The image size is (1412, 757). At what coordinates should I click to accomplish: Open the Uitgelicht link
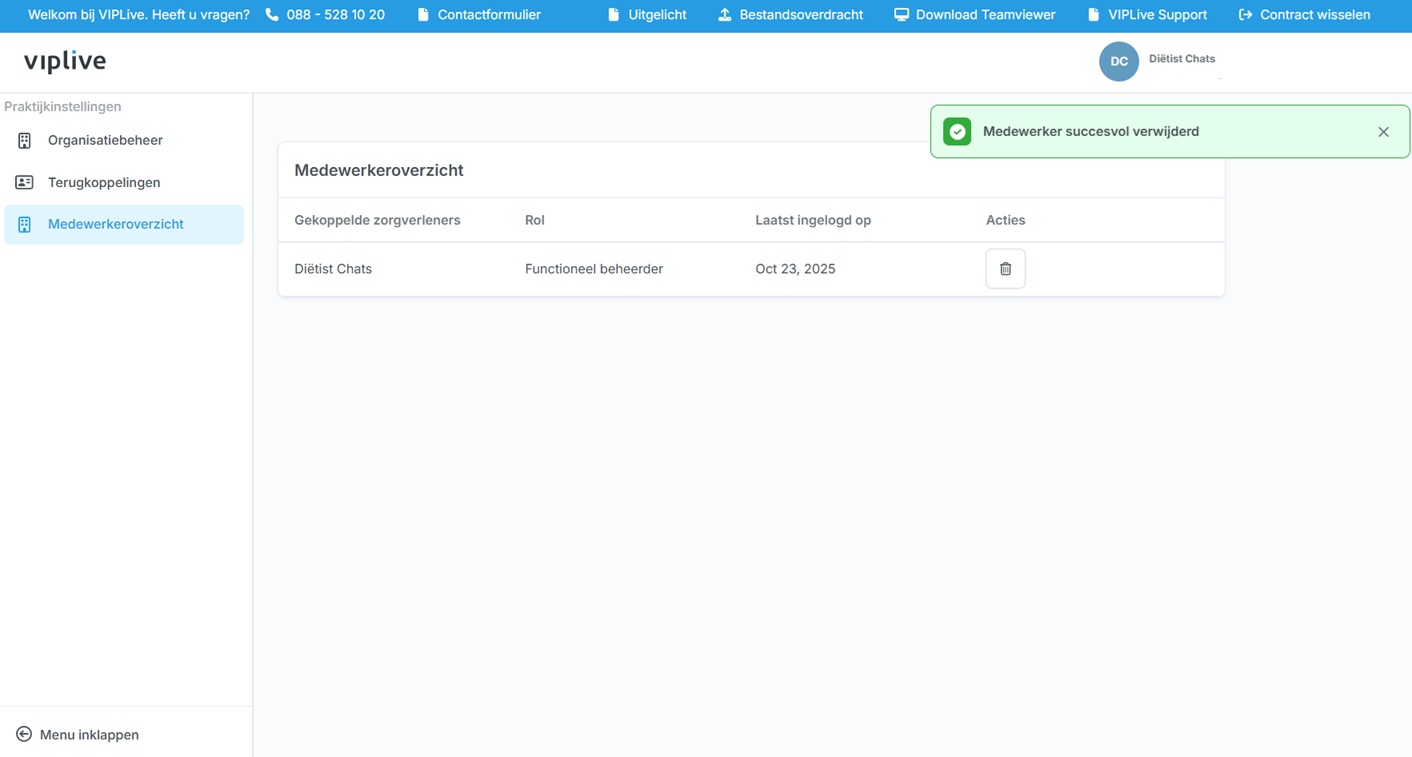pyautogui.click(x=657, y=15)
